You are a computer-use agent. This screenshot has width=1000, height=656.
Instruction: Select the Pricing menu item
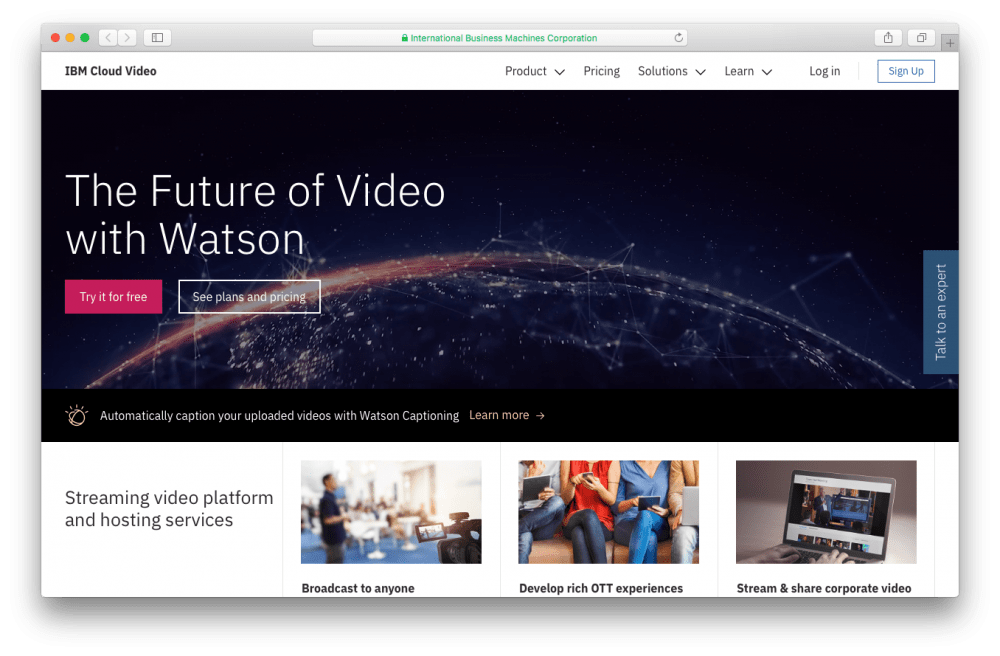[601, 71]
